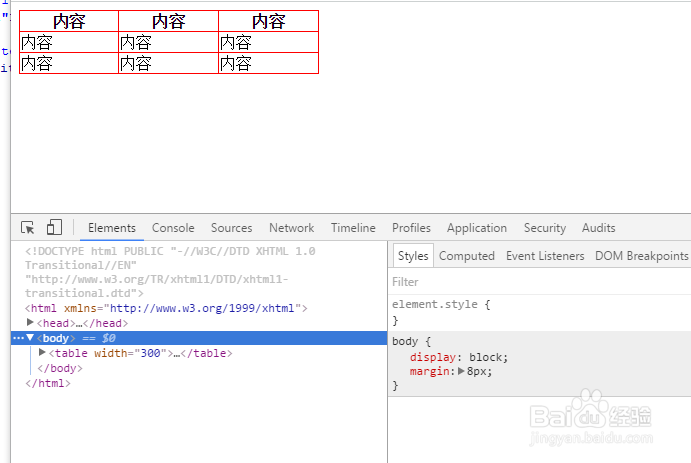
Task: Click the Filter styles input field
Action: pos(539,282)
